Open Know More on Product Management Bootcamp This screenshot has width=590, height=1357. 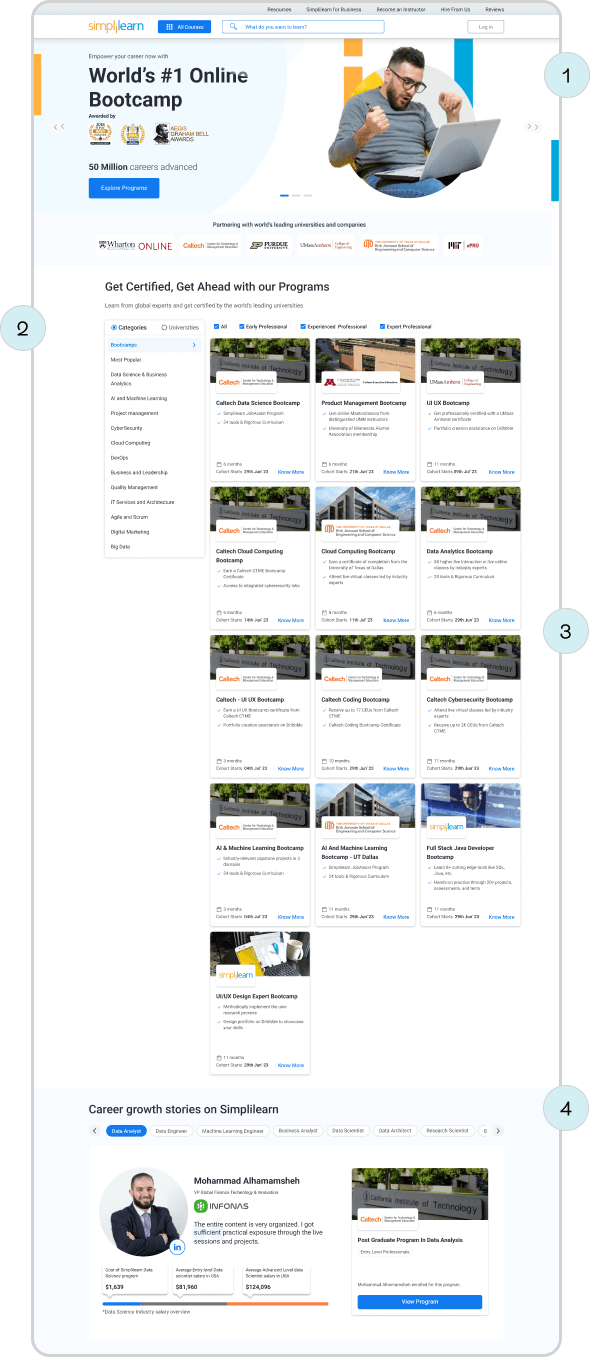[396, 472]
